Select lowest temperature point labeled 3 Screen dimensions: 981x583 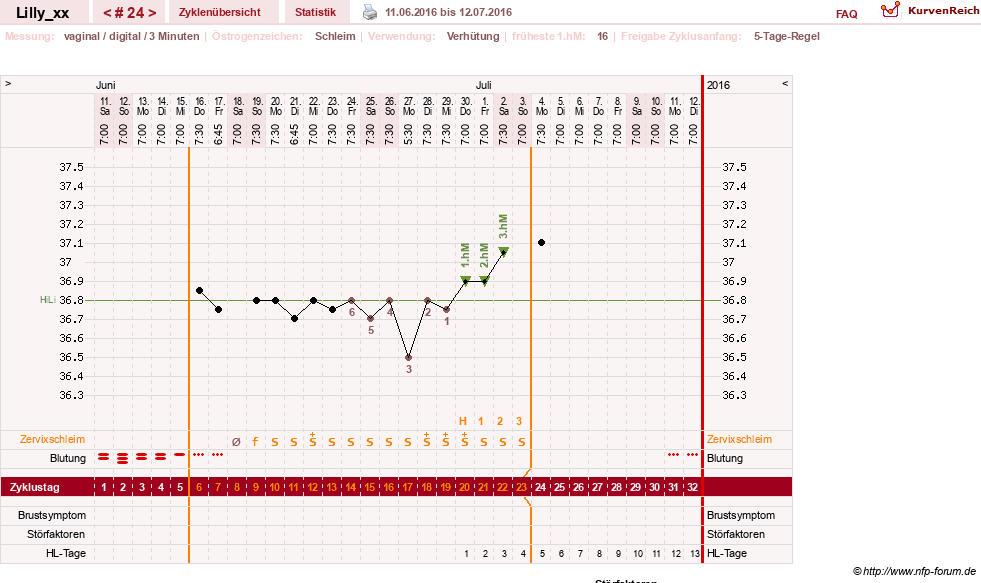click(x=409, y=357)
